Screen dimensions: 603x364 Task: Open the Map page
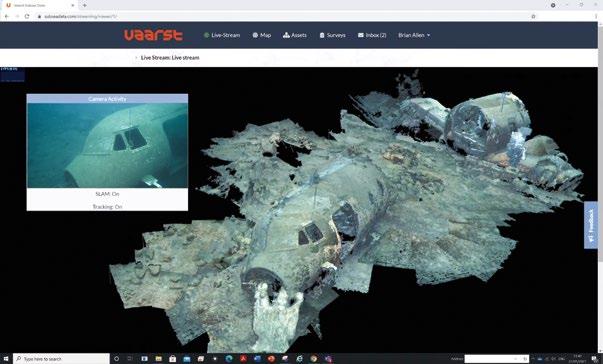[262, 35]
